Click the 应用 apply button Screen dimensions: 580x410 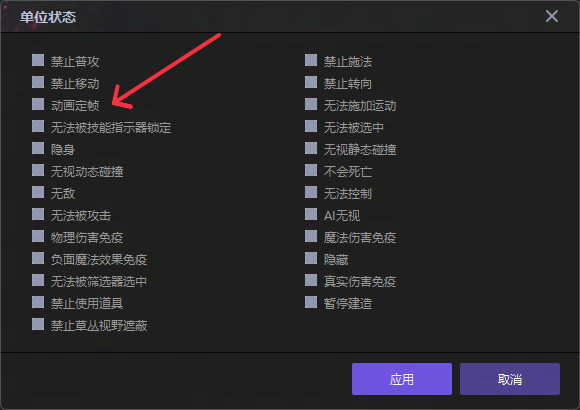pos(402,379)
